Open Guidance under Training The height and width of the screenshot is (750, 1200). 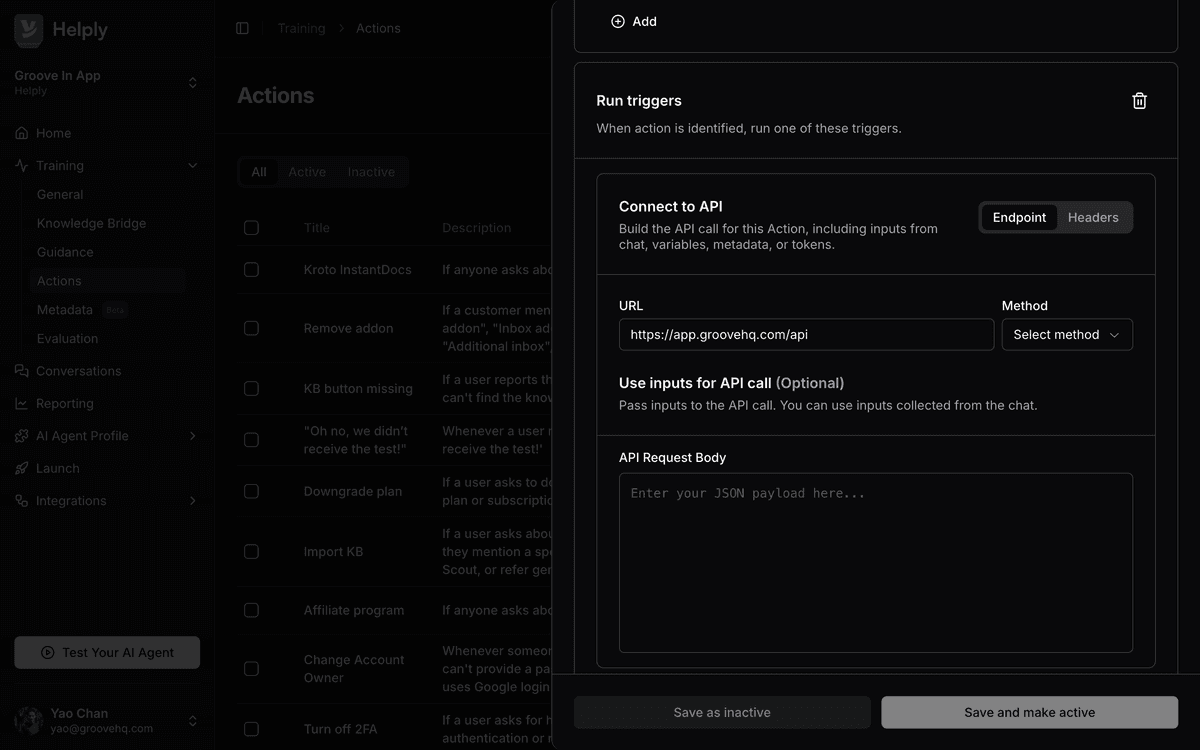pos(65,253)
